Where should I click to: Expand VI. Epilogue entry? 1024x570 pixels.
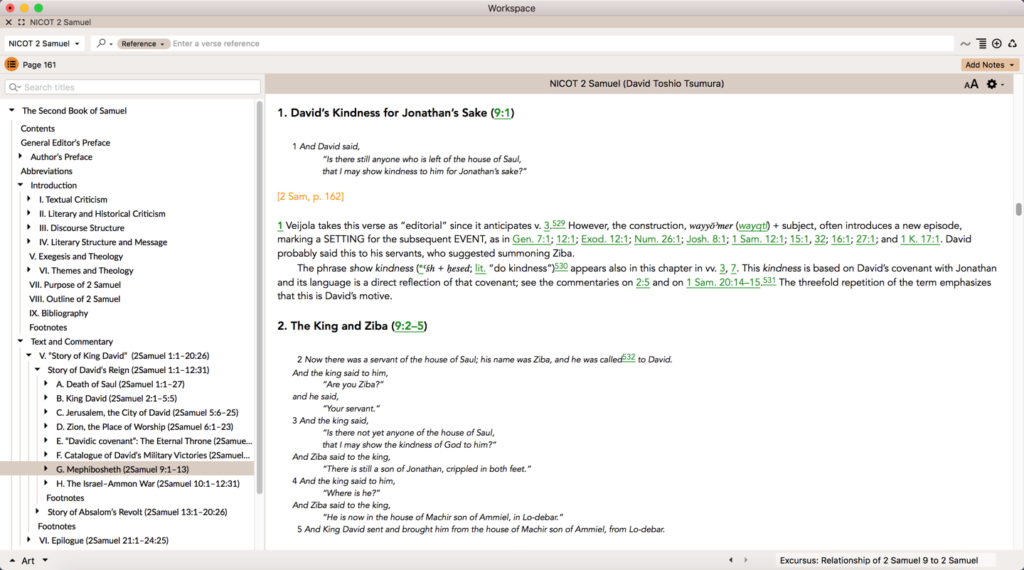click(29, 539)
